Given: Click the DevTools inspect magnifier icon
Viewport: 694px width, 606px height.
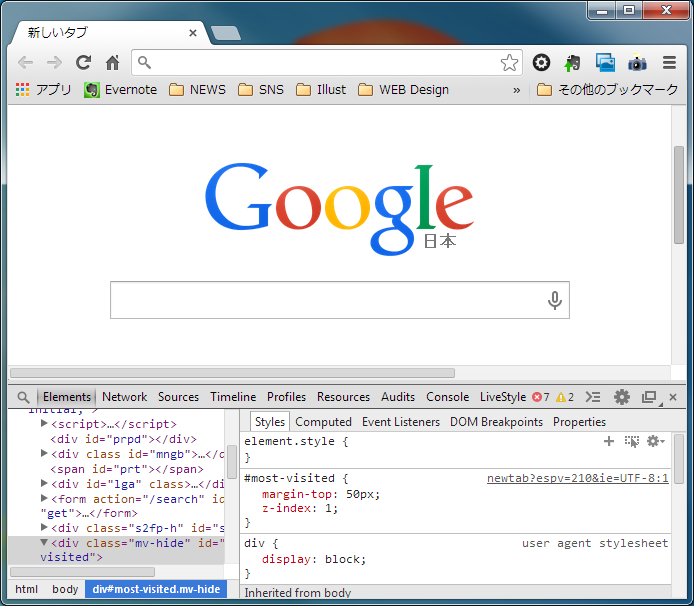Looking at the screenshot, I should click(23, 397).
